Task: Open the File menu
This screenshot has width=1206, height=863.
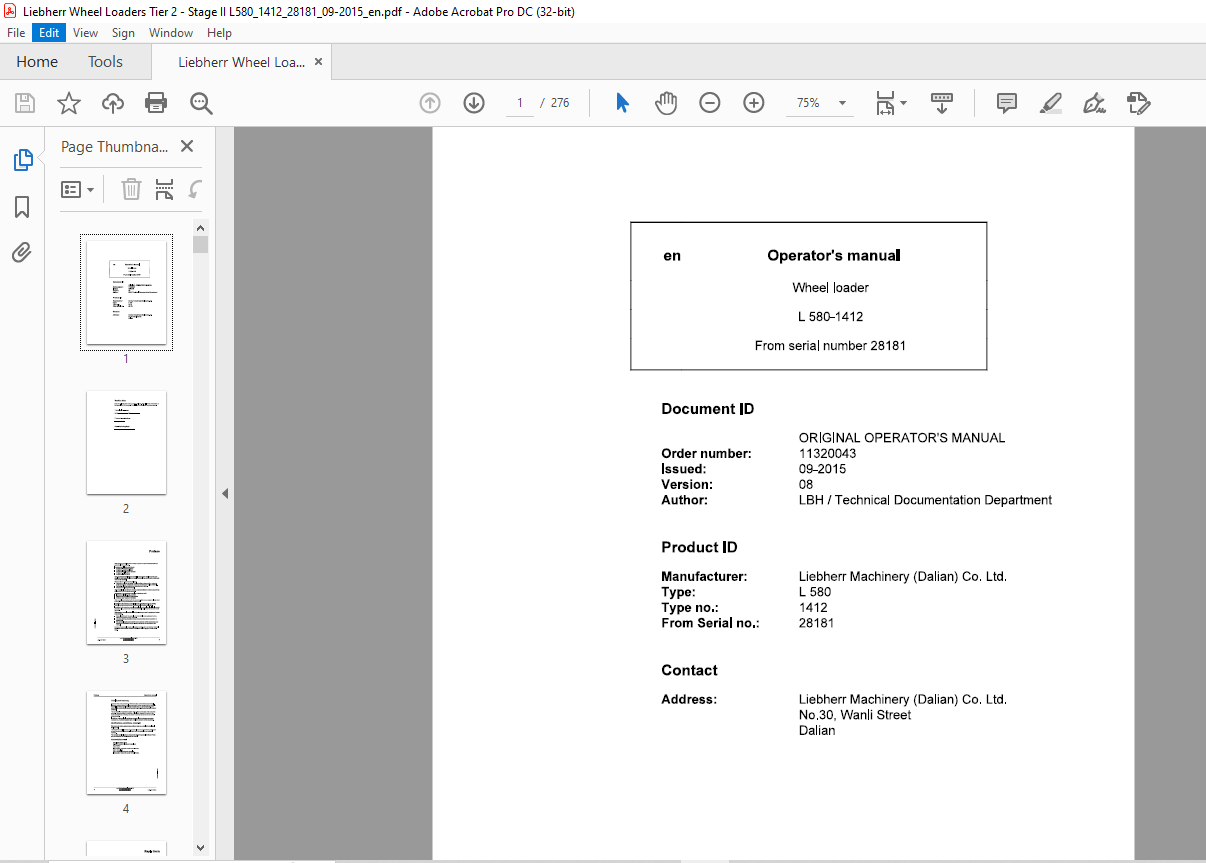Action: click(x=16, y=33)
